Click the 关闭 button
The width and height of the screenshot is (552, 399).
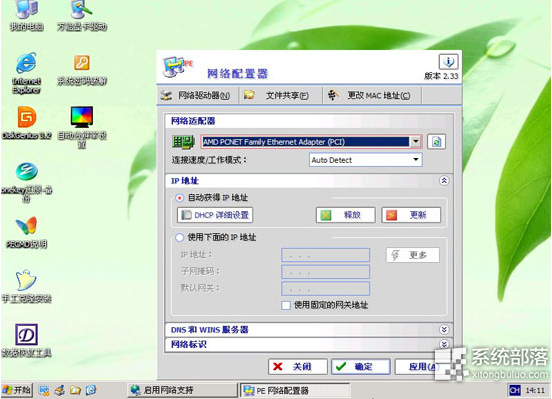[x=298, y=367]
